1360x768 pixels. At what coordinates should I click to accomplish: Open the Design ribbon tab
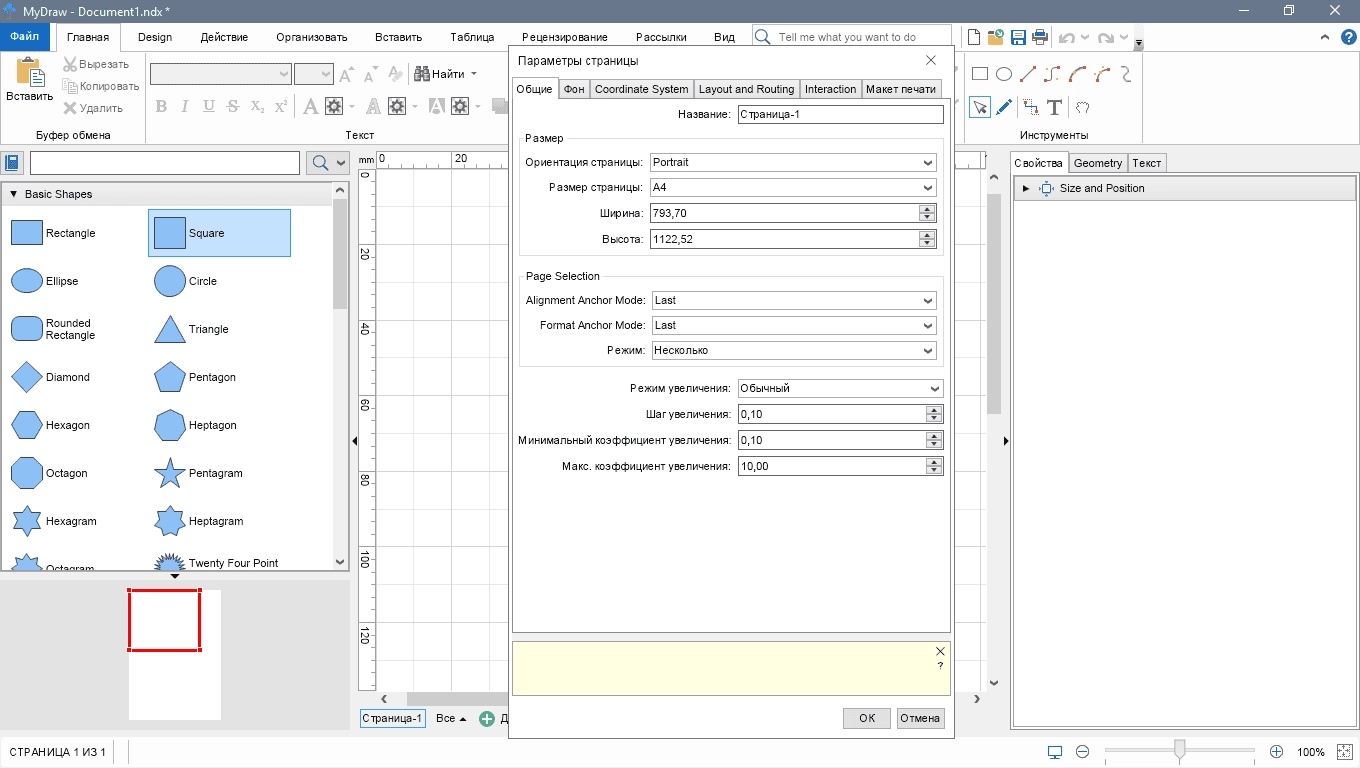click(x=155, y=37)
